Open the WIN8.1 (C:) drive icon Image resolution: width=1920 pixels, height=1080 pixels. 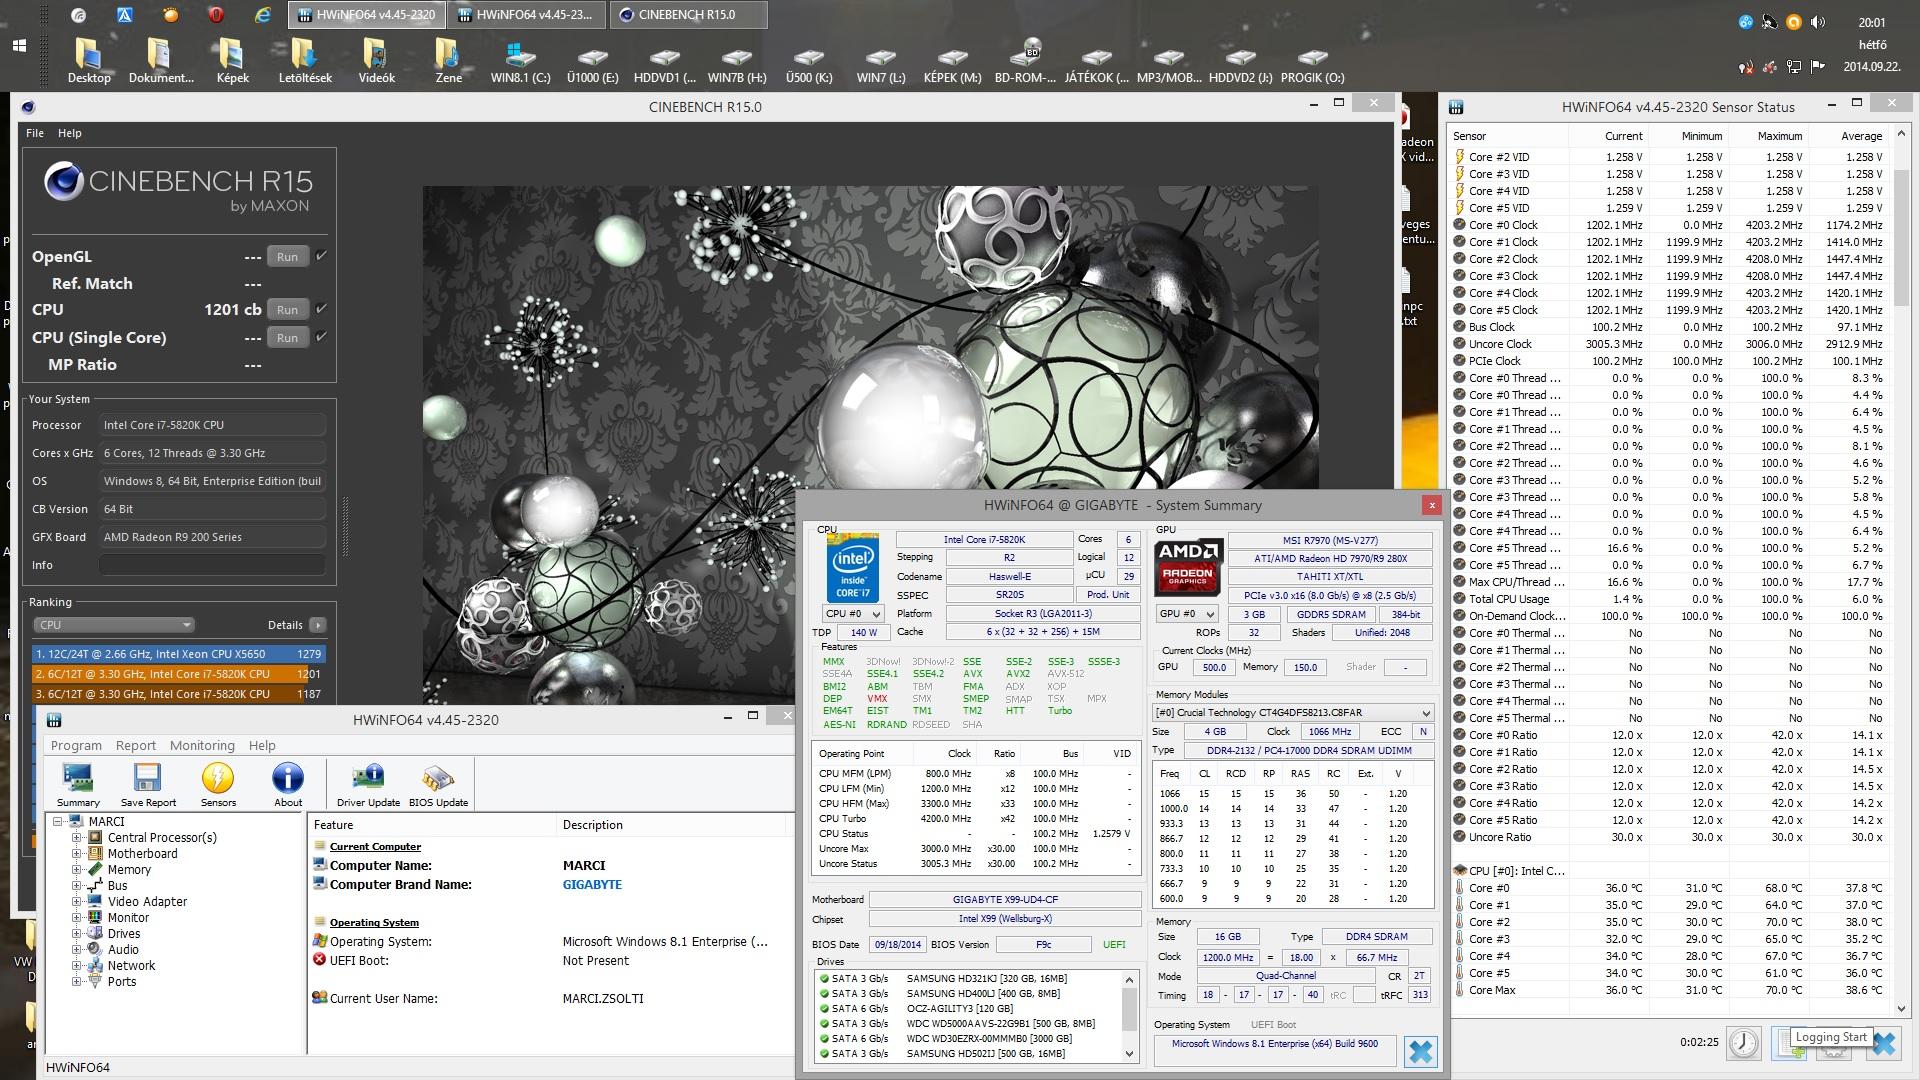[520, 60]
